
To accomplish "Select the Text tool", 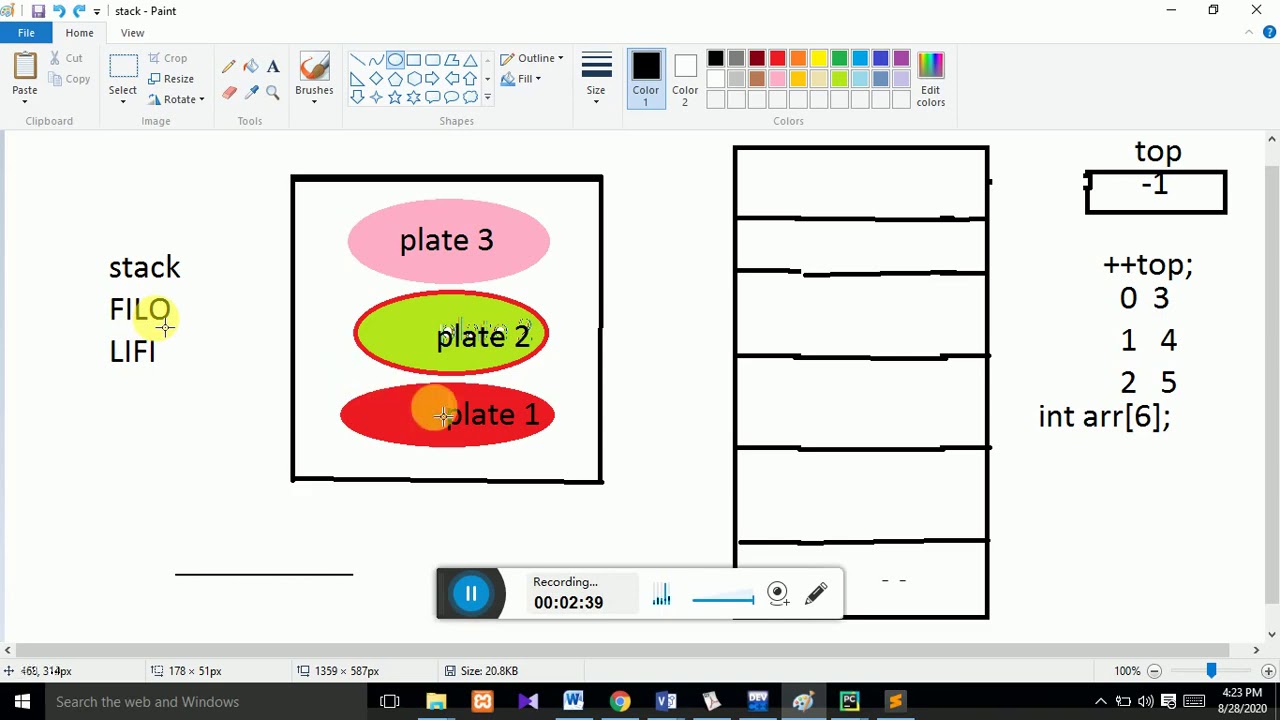I will point(273,67).
